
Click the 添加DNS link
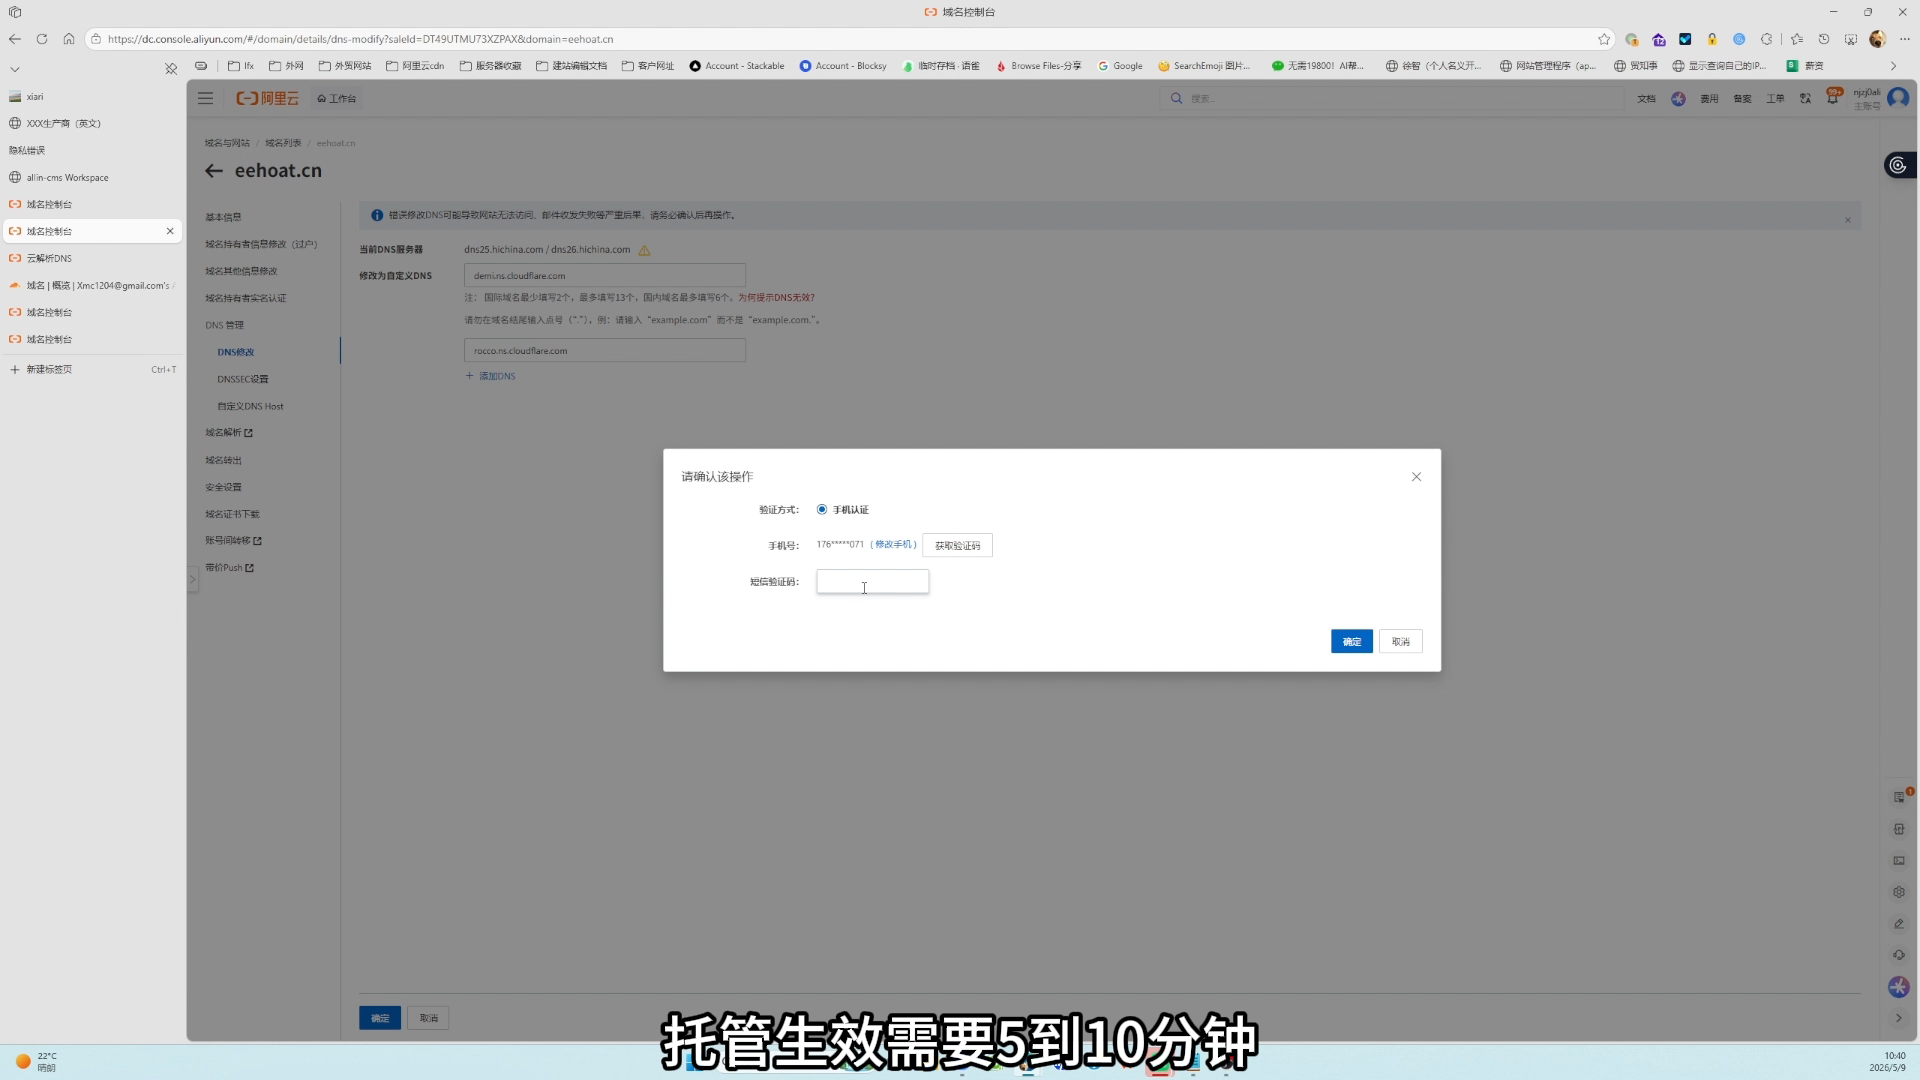[491, 376]
